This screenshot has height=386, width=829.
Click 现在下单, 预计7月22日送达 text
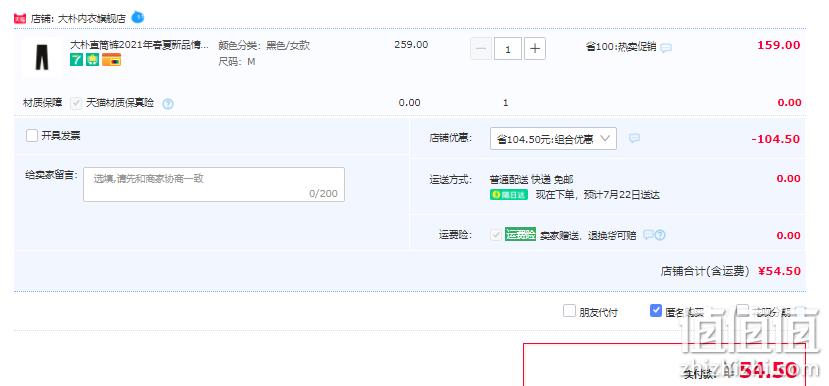pos(598,195)
